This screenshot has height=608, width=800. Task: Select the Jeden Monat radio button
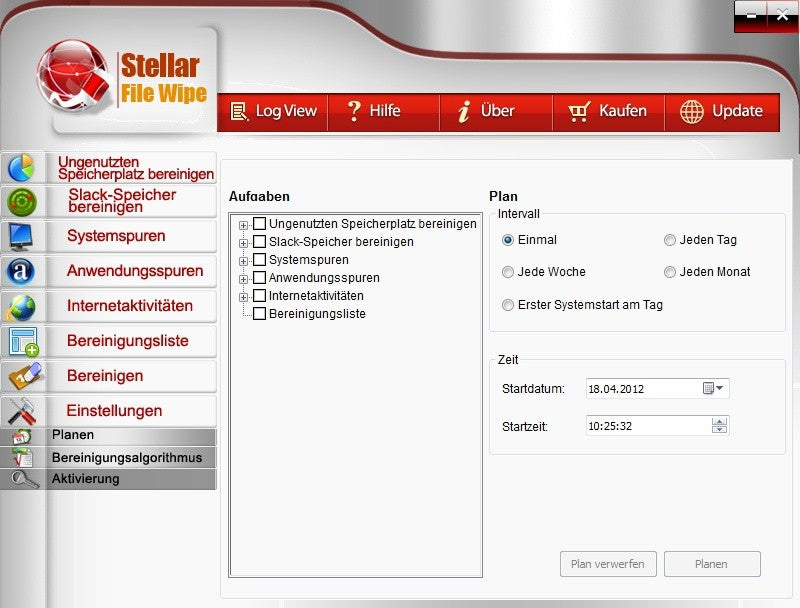pyautogui.click(x=670, y=272)
